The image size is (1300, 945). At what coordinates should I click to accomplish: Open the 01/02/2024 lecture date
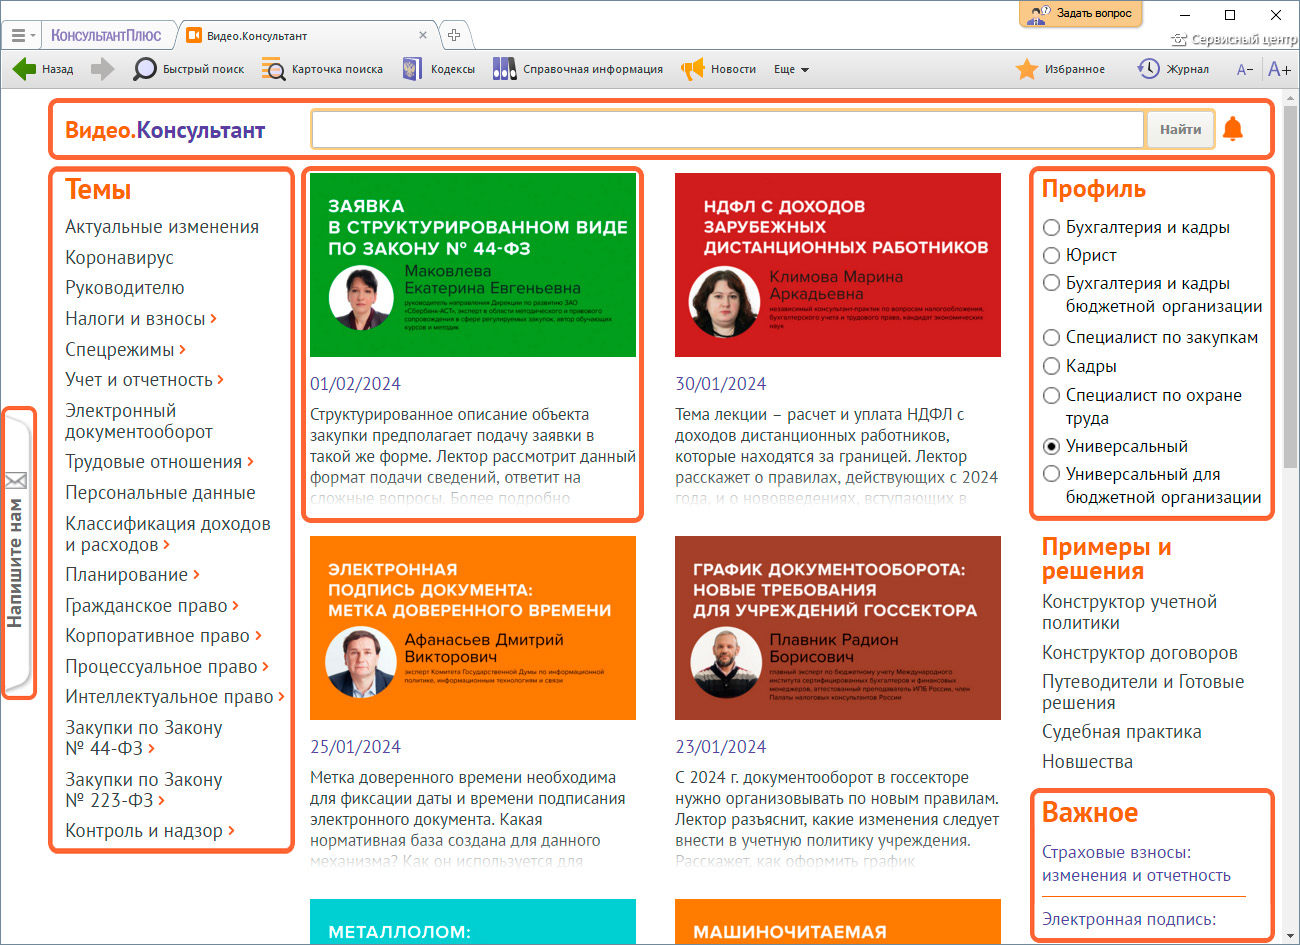click(x=355, y=384)
